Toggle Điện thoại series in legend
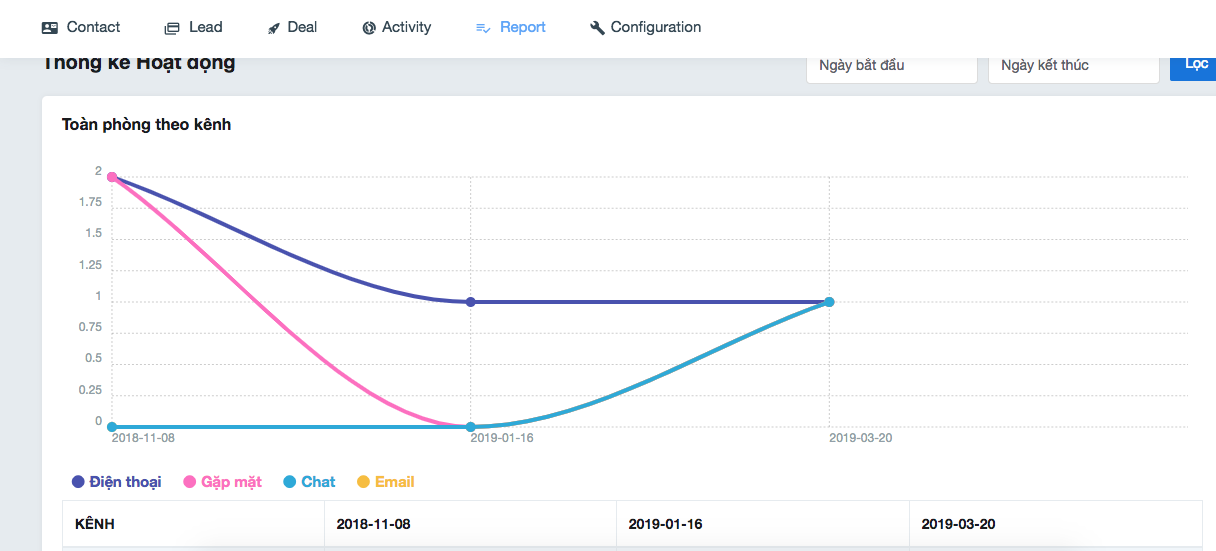 (116, 482)
